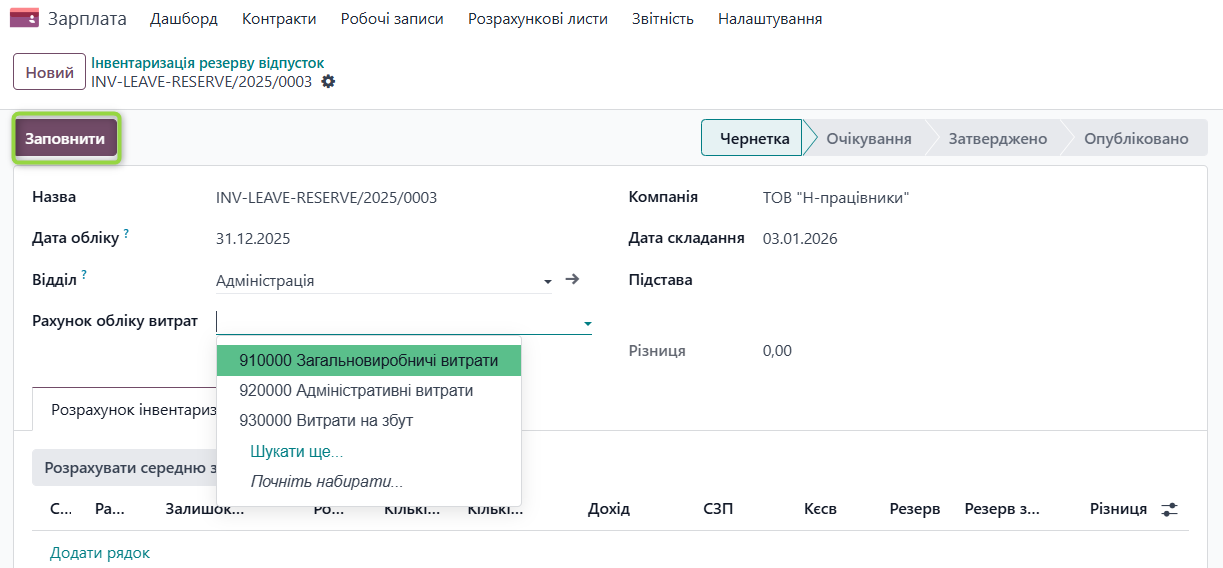Show help tooltip for Відділ
Image resolution: width=1223 pixels, height=568 pixels.
(x=84, y=275)
